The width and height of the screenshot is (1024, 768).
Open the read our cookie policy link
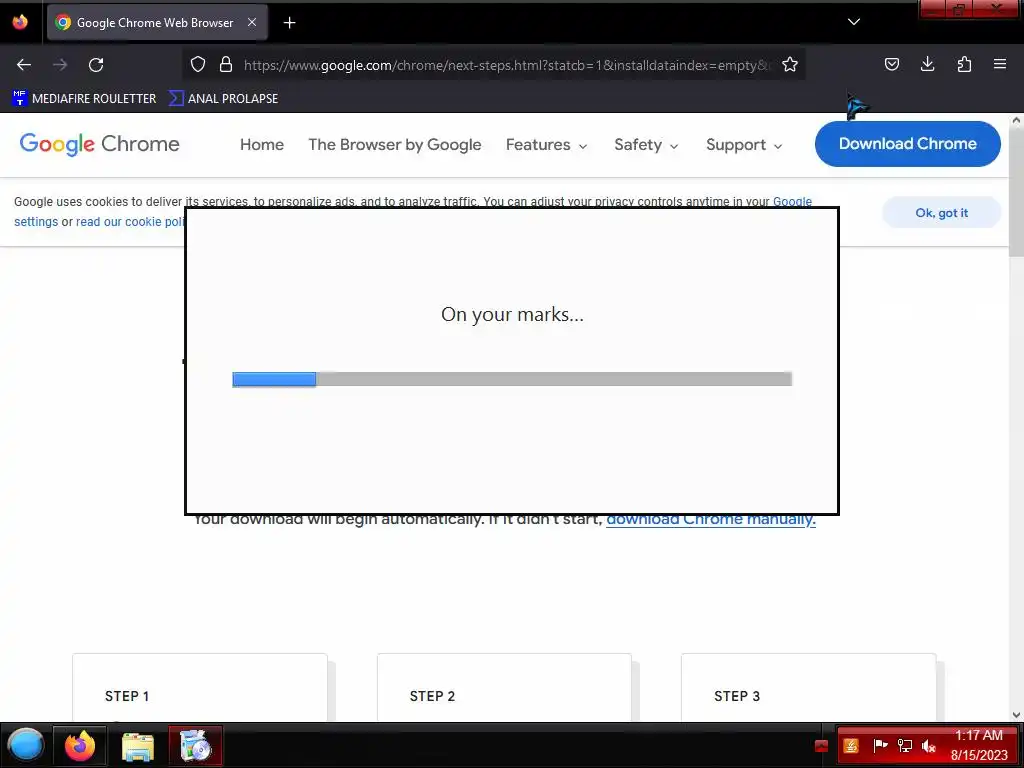130,222
